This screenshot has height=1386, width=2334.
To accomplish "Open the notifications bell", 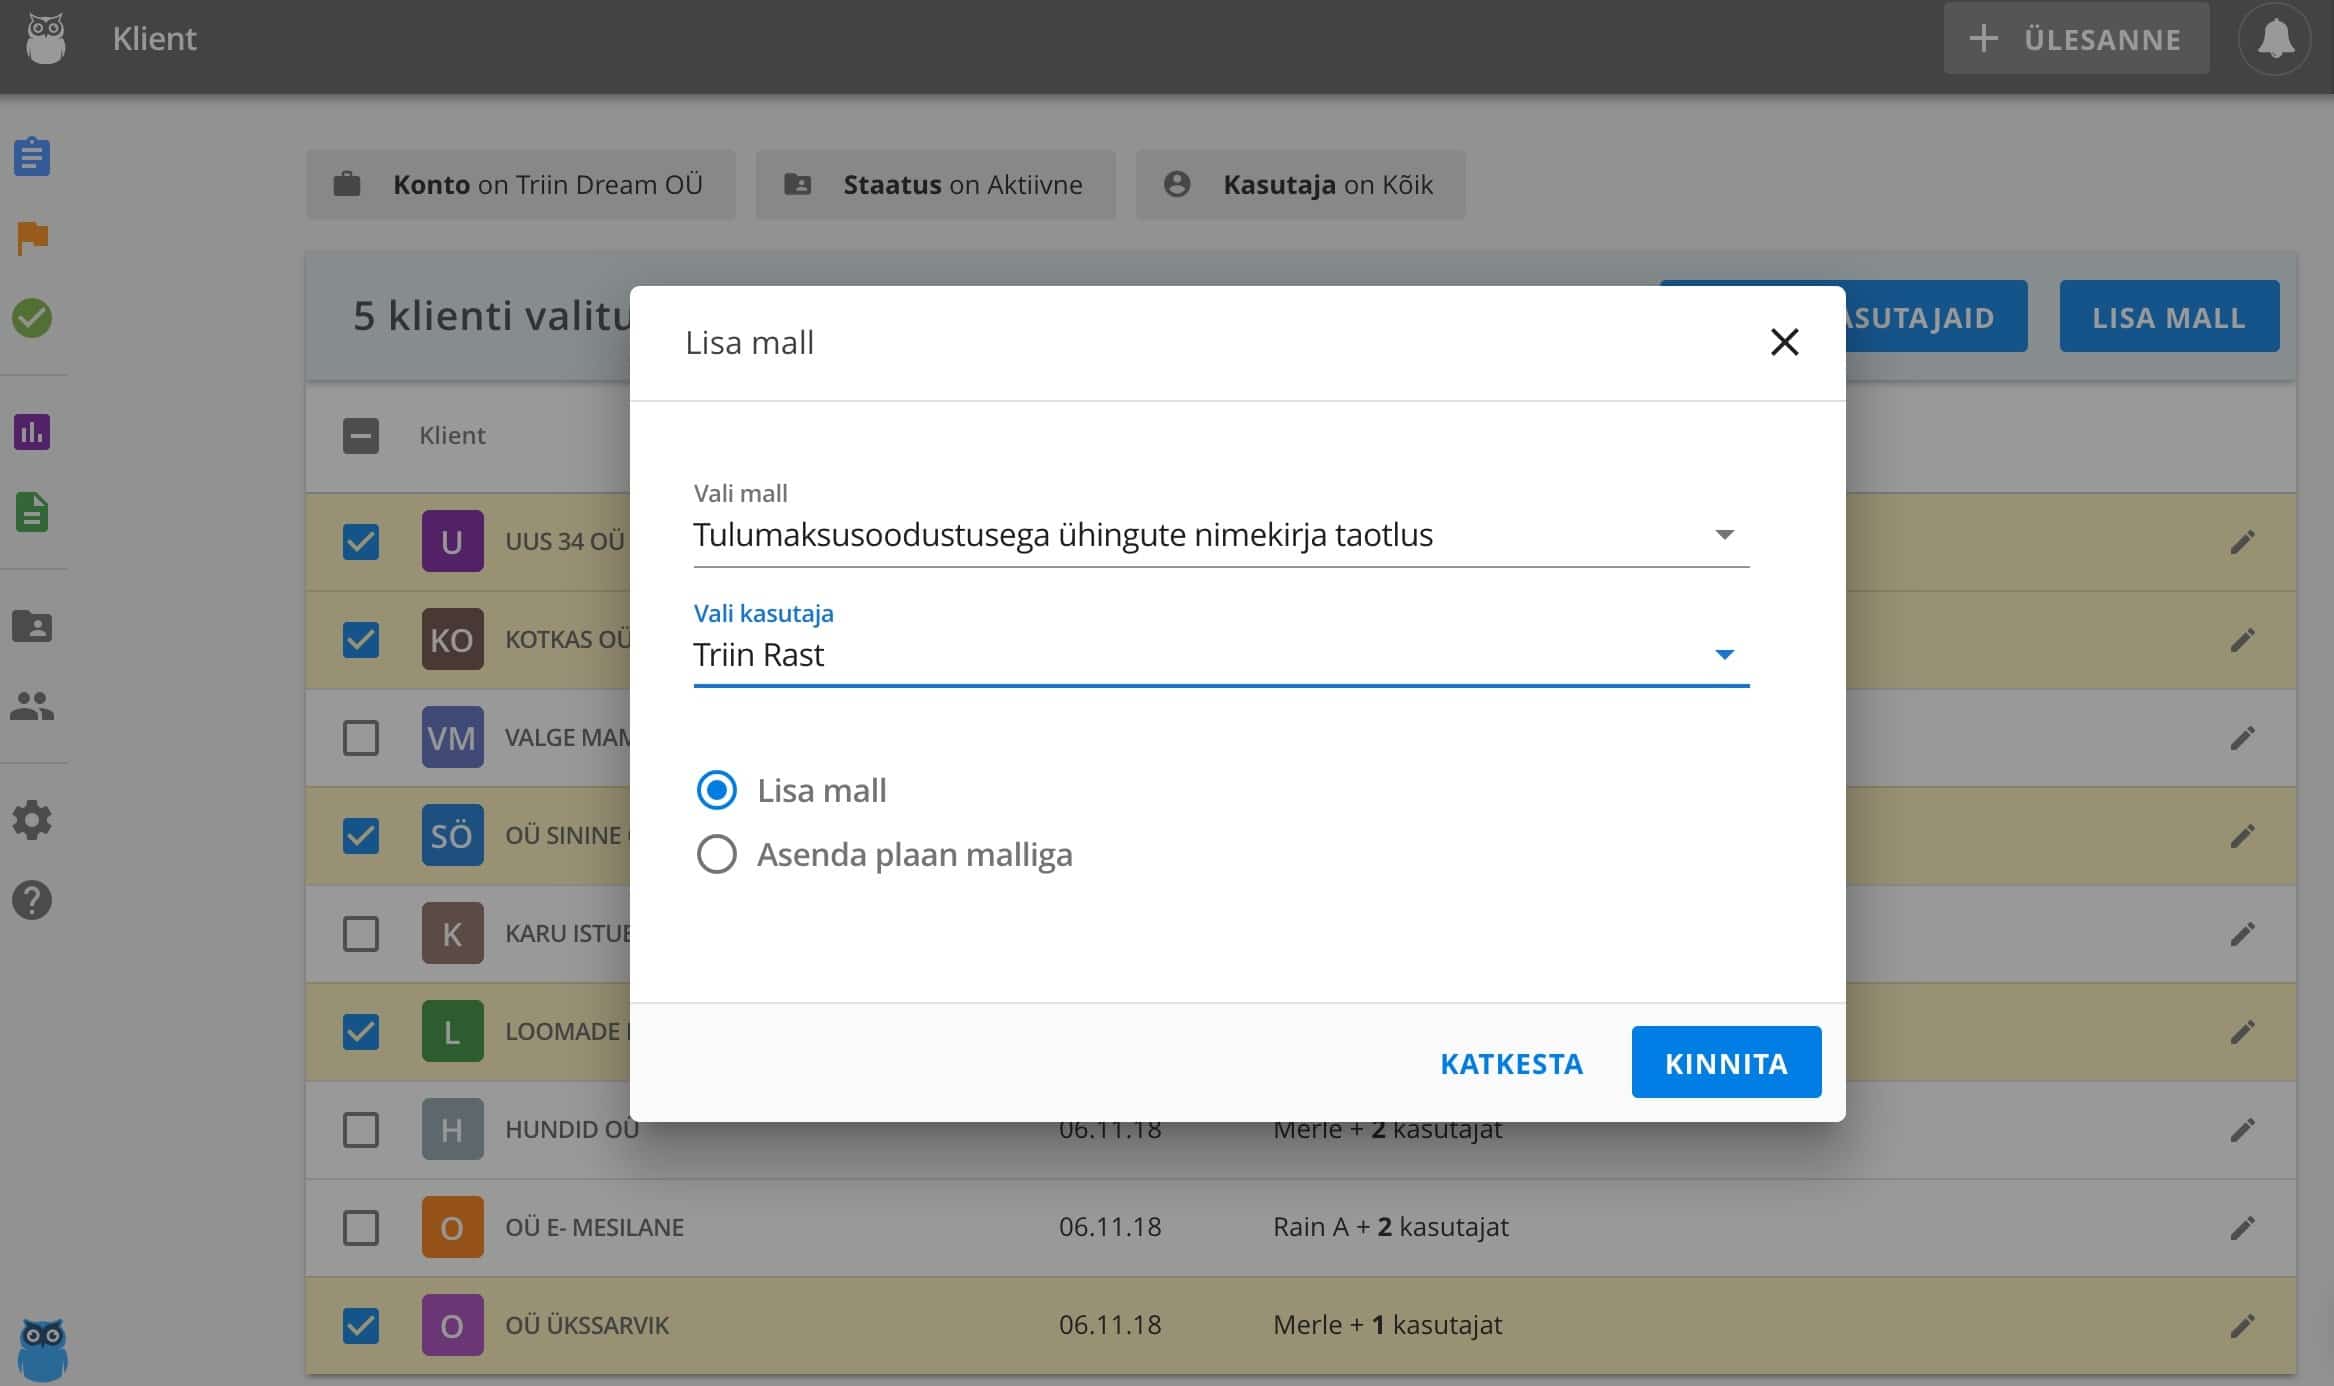I will (x=2275, y=39).
